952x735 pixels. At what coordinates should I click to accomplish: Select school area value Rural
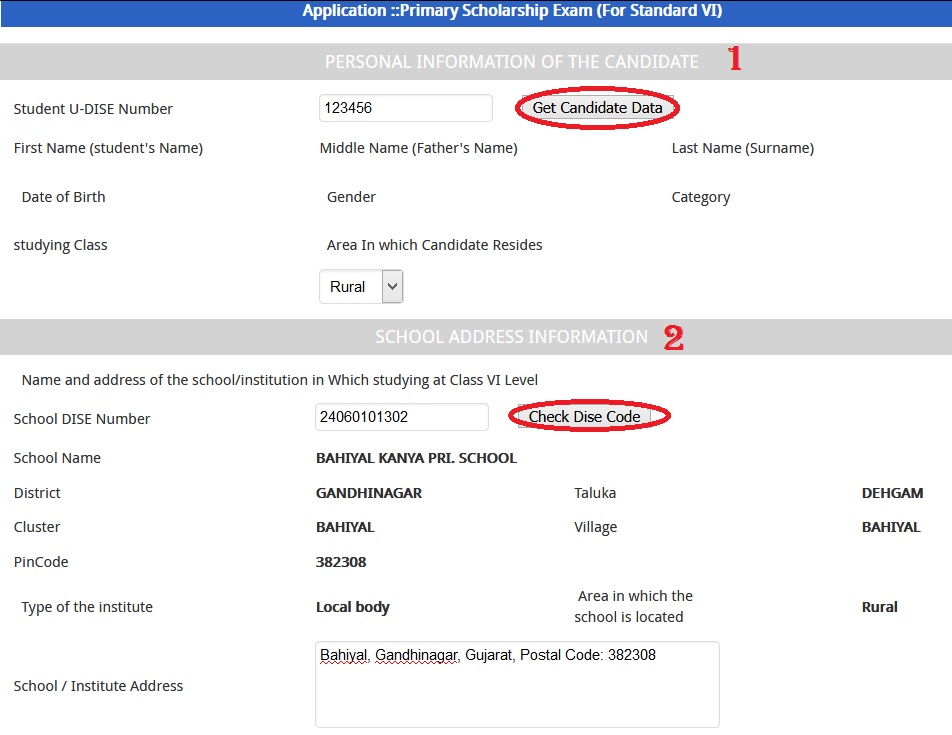879,607
